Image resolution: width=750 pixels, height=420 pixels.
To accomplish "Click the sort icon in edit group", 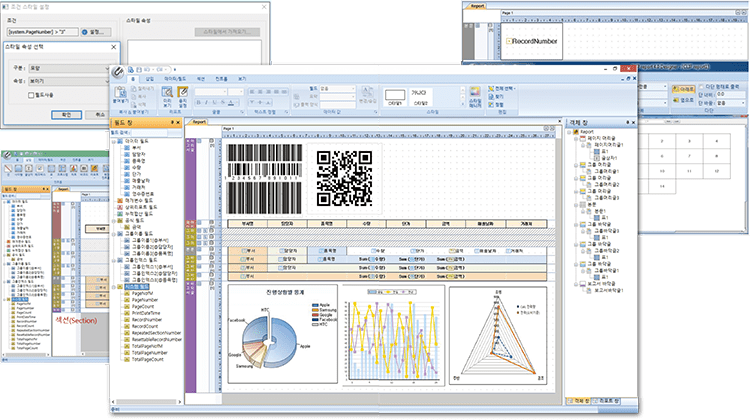I will point(496,104).
